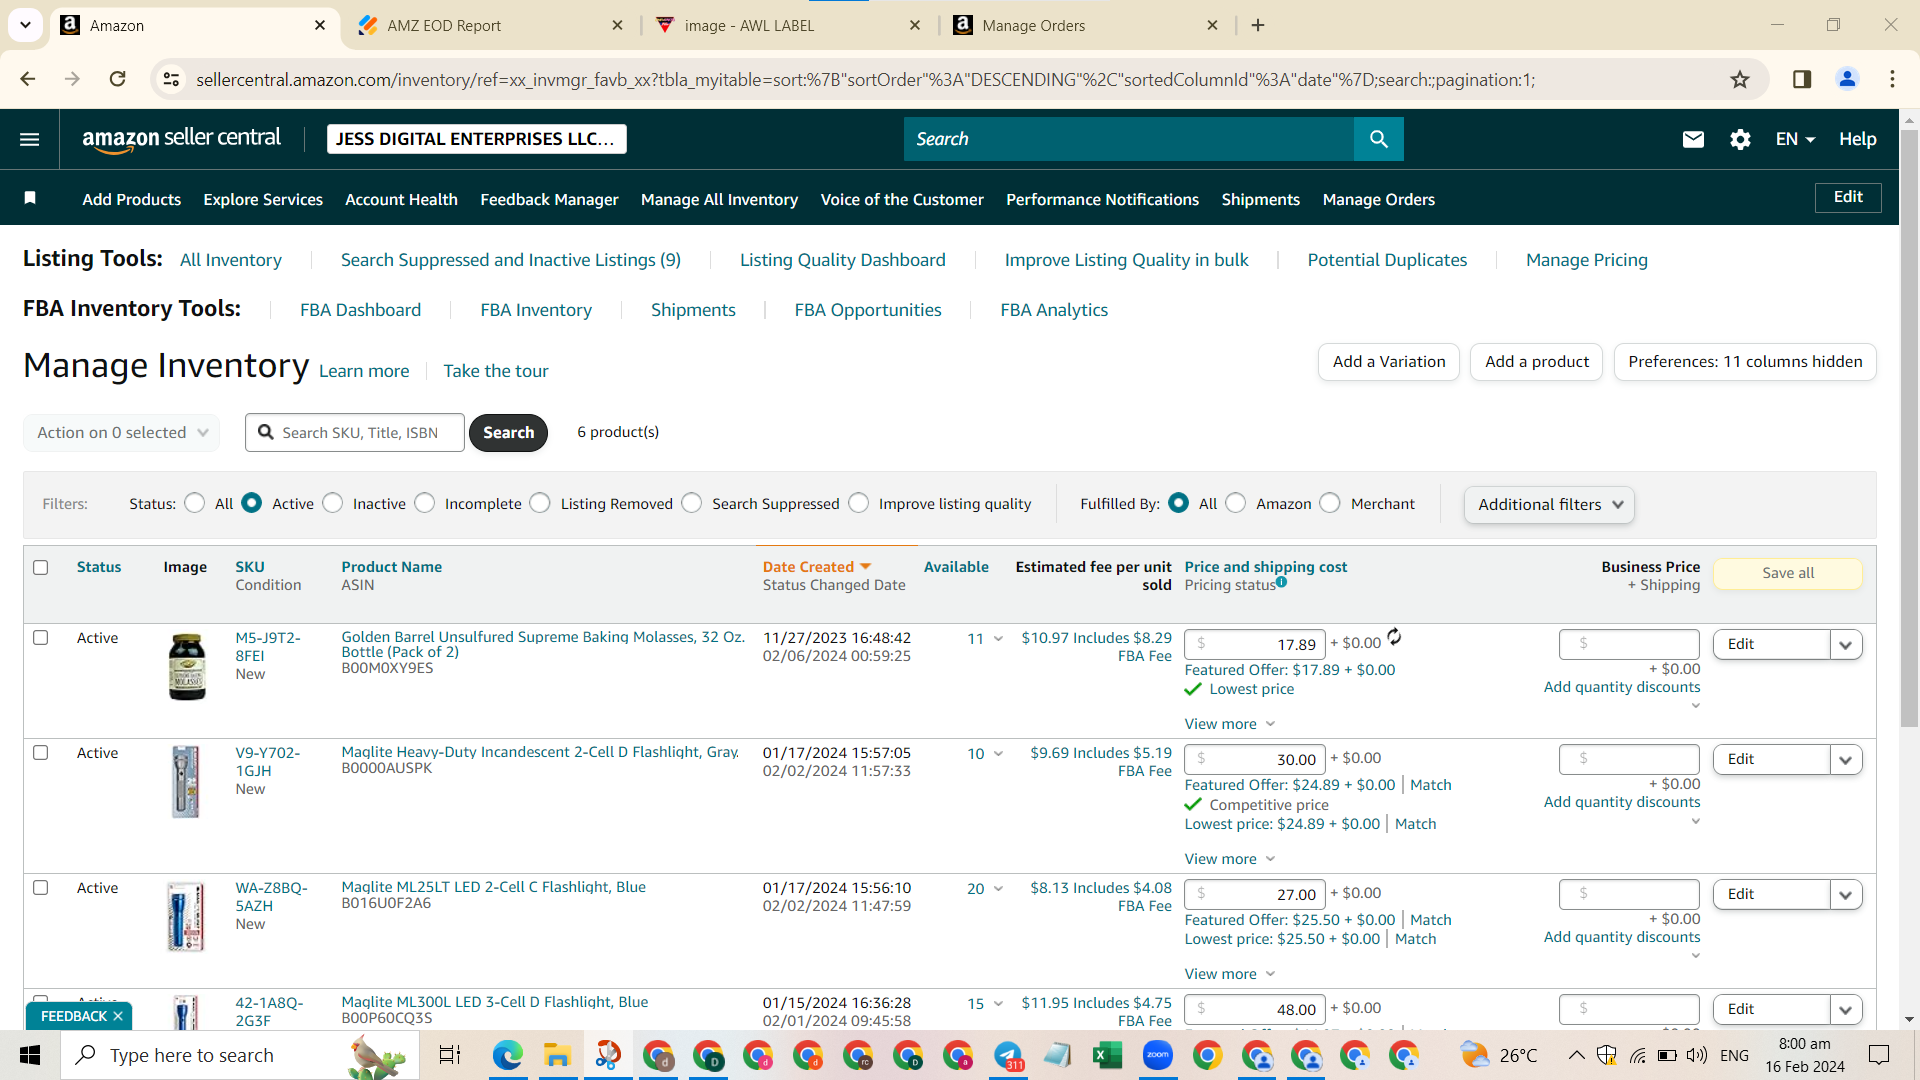Viewport: 1920px width, 1080px height.
Task: Expand available quantity 11 chevron
Action: 998,639
